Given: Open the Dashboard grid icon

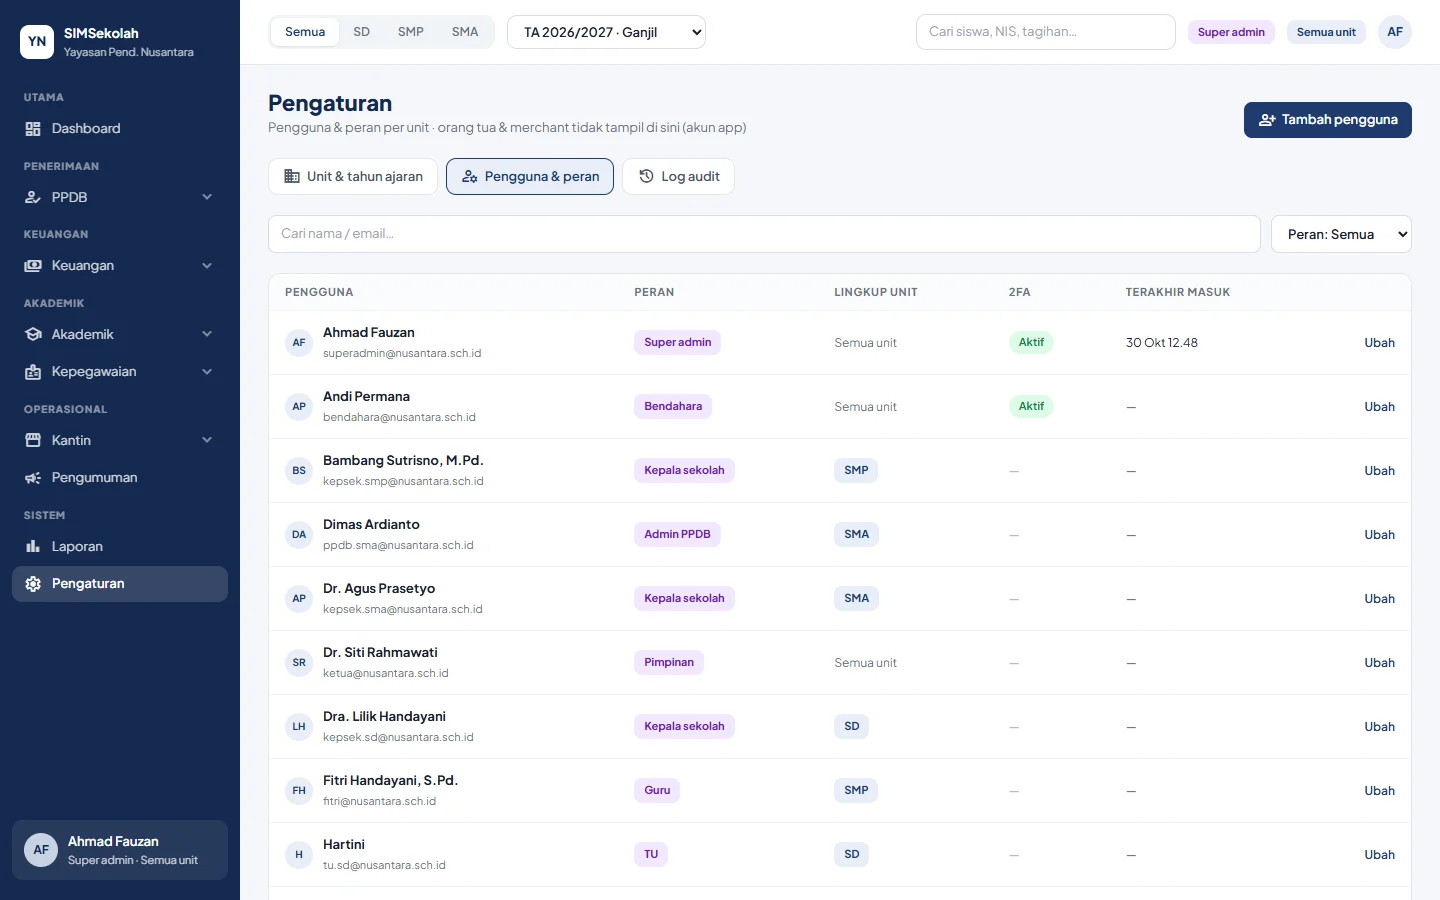Looking at the screenshot, I should coord(33,129).
